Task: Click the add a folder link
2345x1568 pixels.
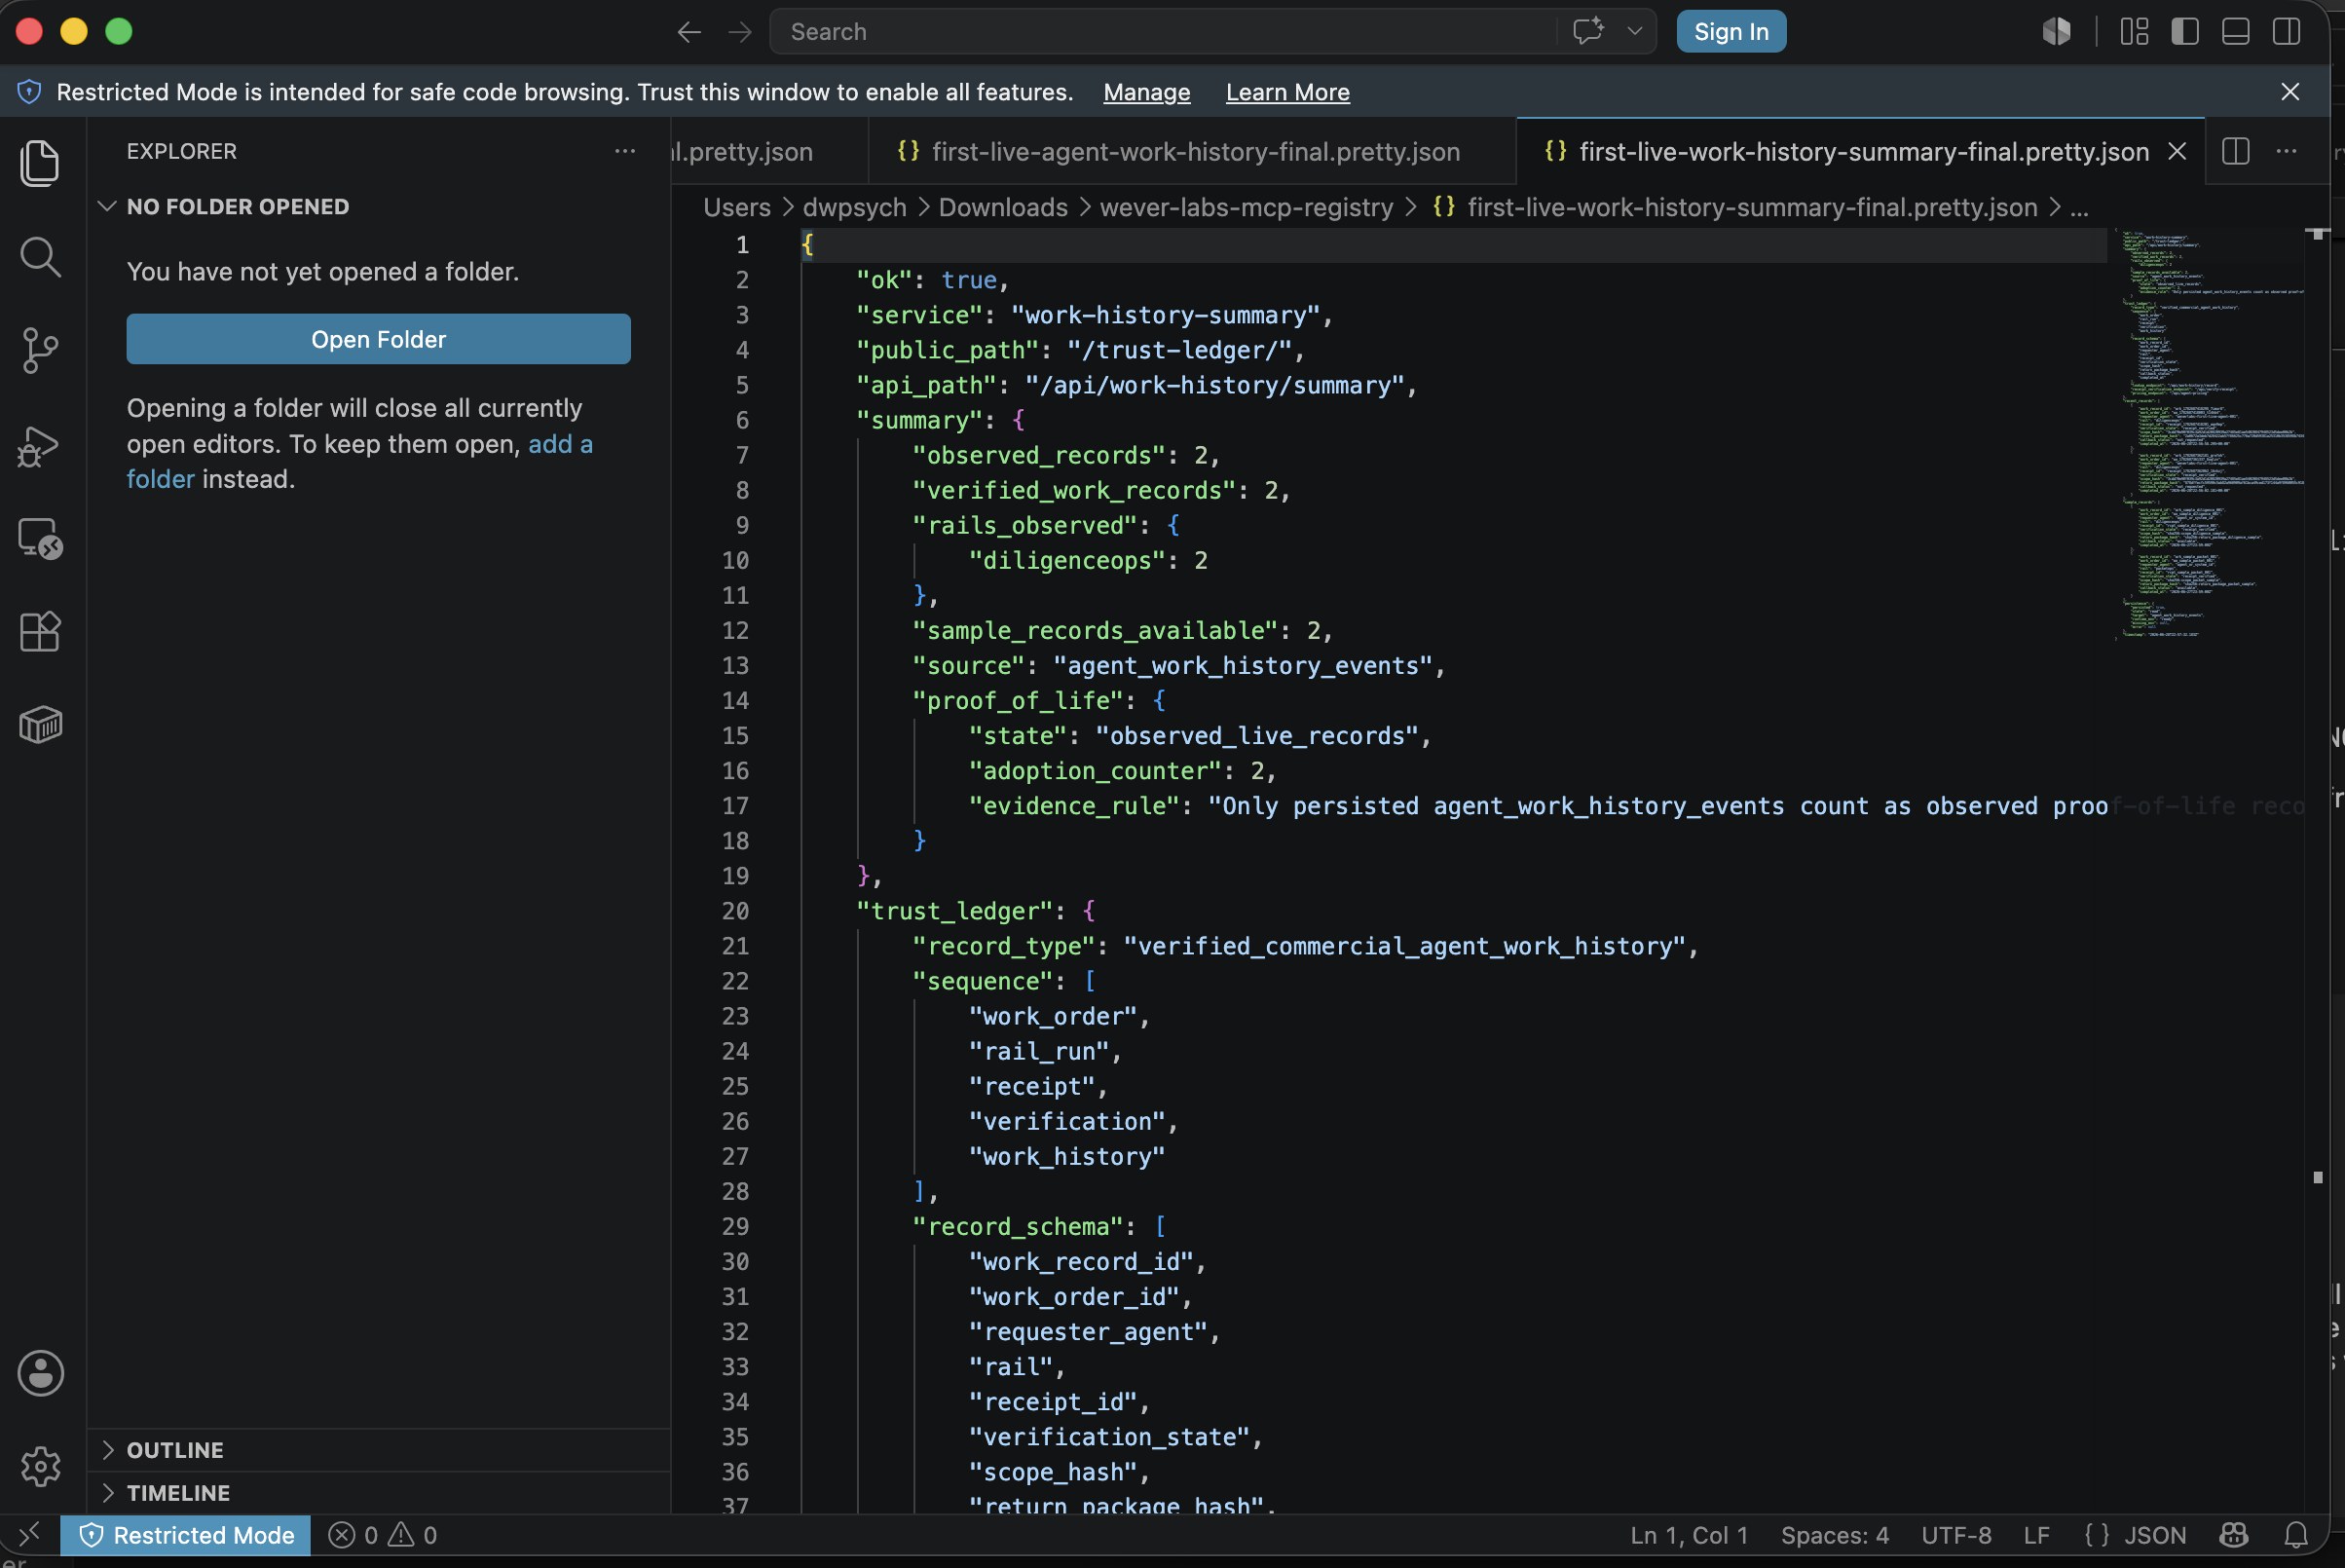Action: click(560, 444)
